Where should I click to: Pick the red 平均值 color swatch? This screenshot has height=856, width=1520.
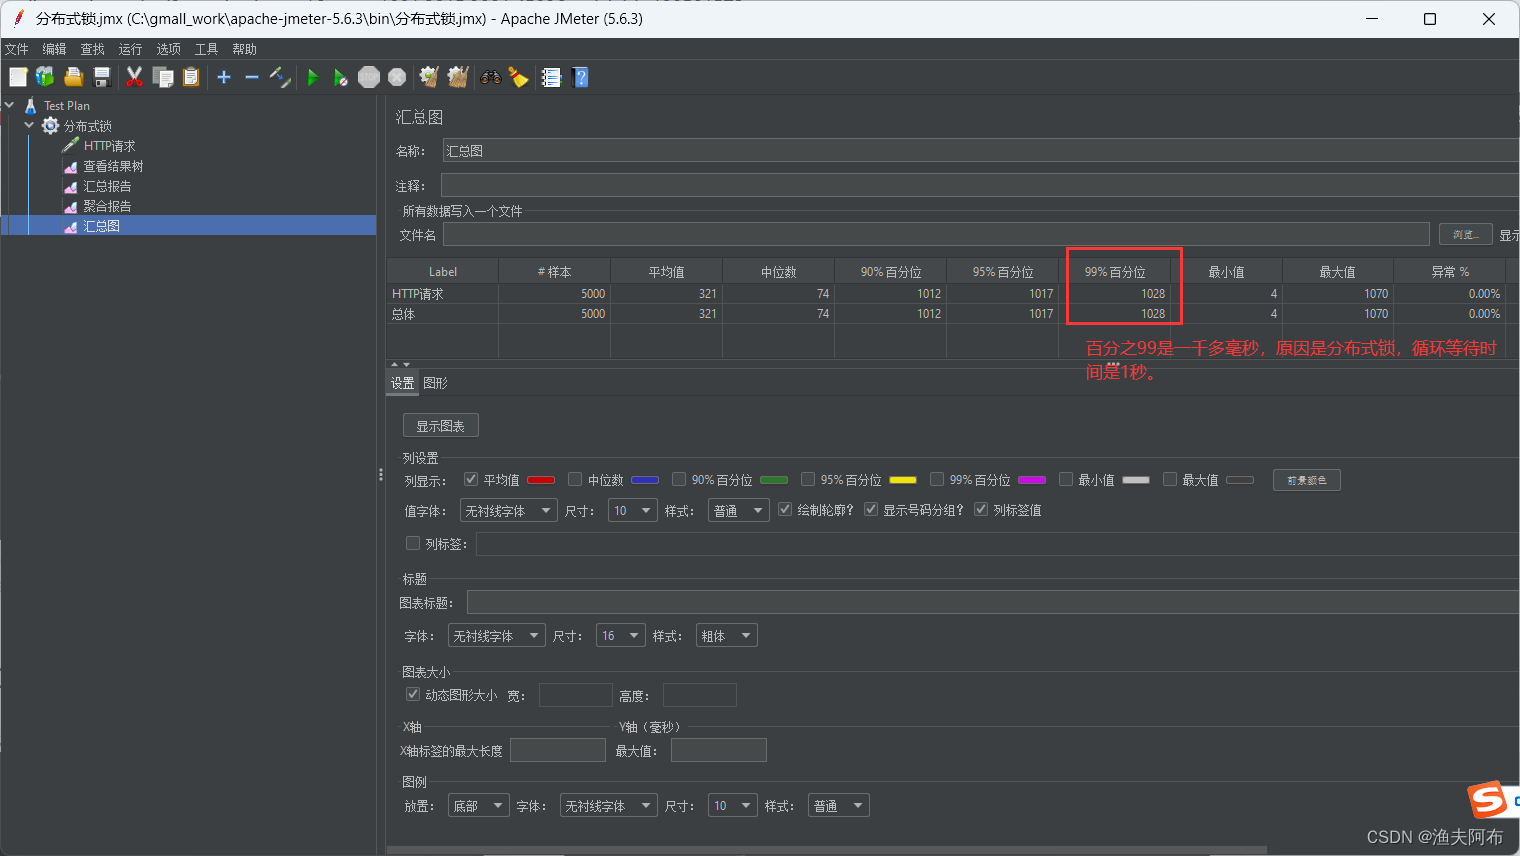[540, 480]
